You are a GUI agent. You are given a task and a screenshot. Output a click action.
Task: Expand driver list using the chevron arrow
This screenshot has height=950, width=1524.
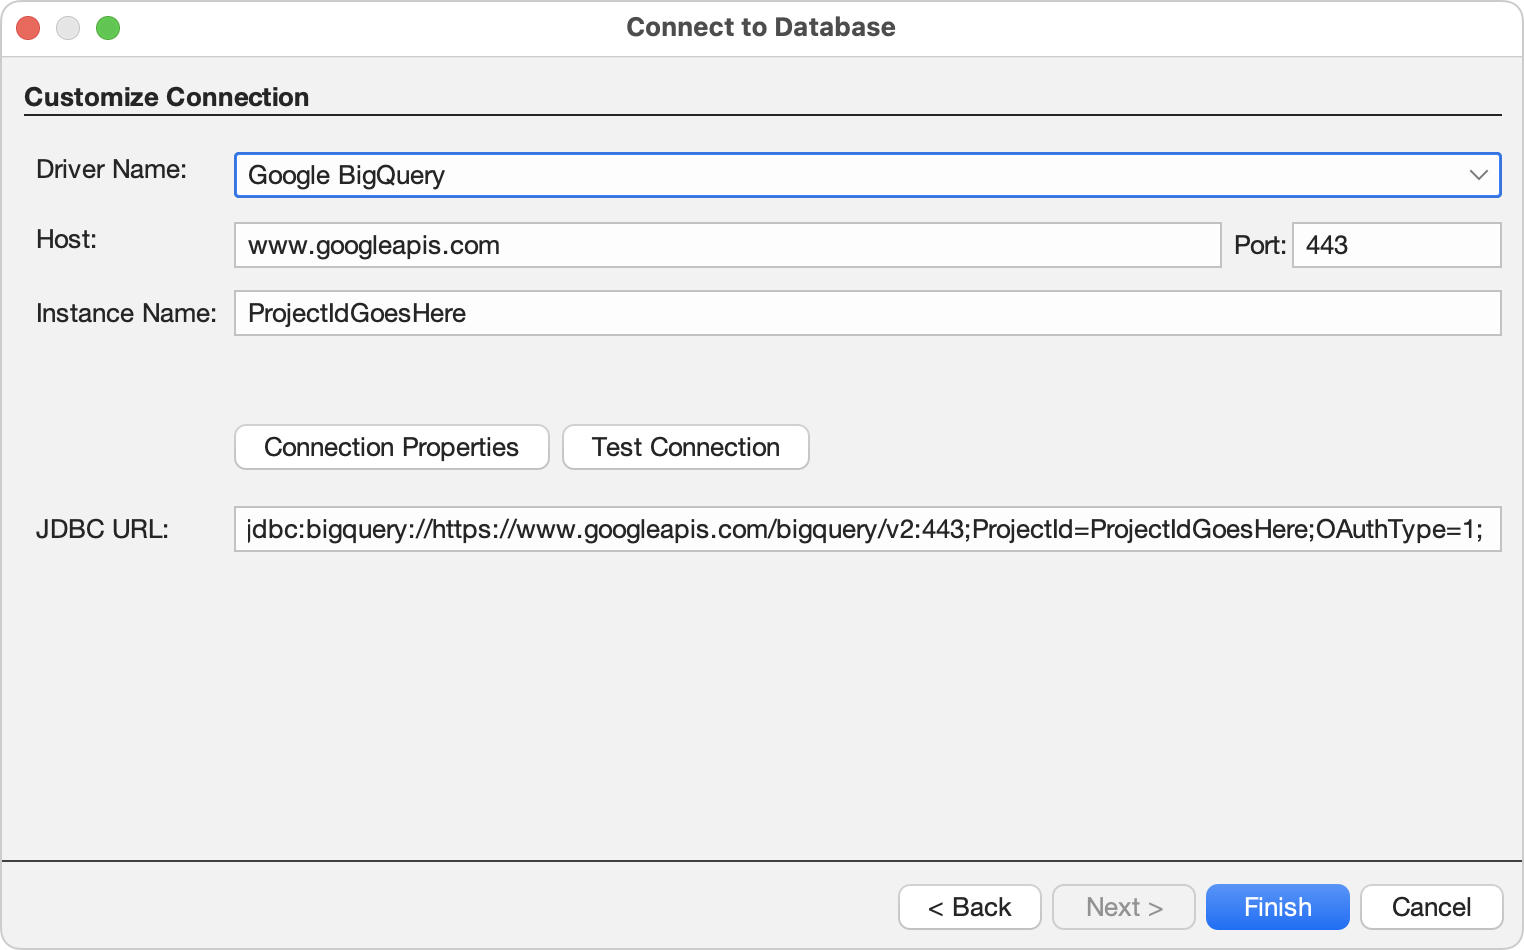(1480, 175)
